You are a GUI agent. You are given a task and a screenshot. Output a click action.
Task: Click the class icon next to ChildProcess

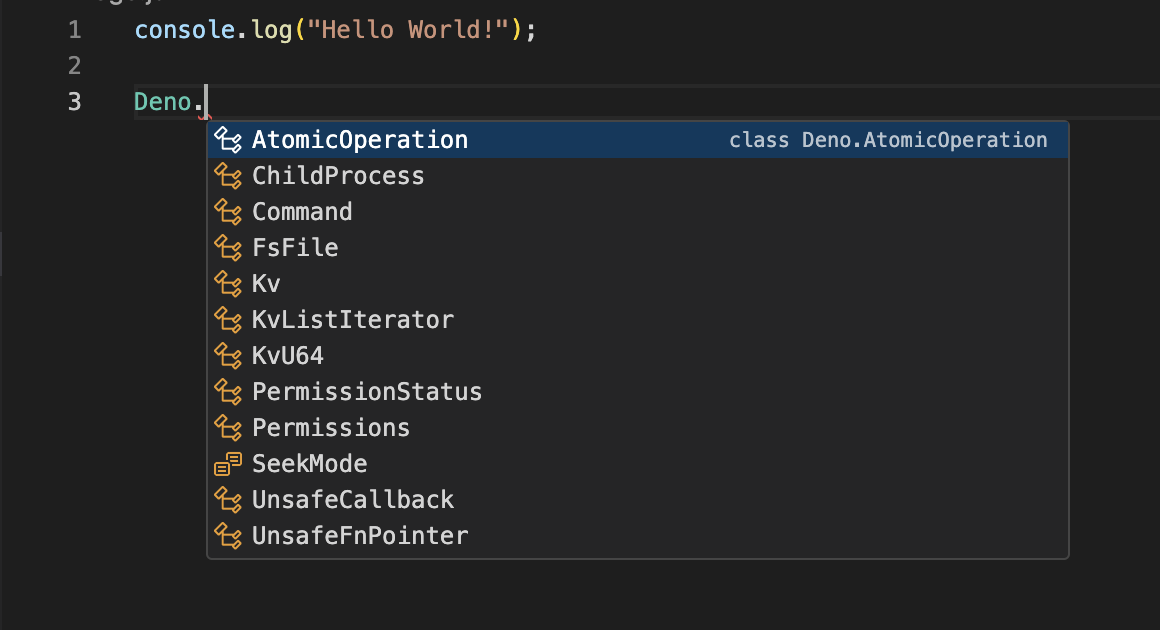229,176
